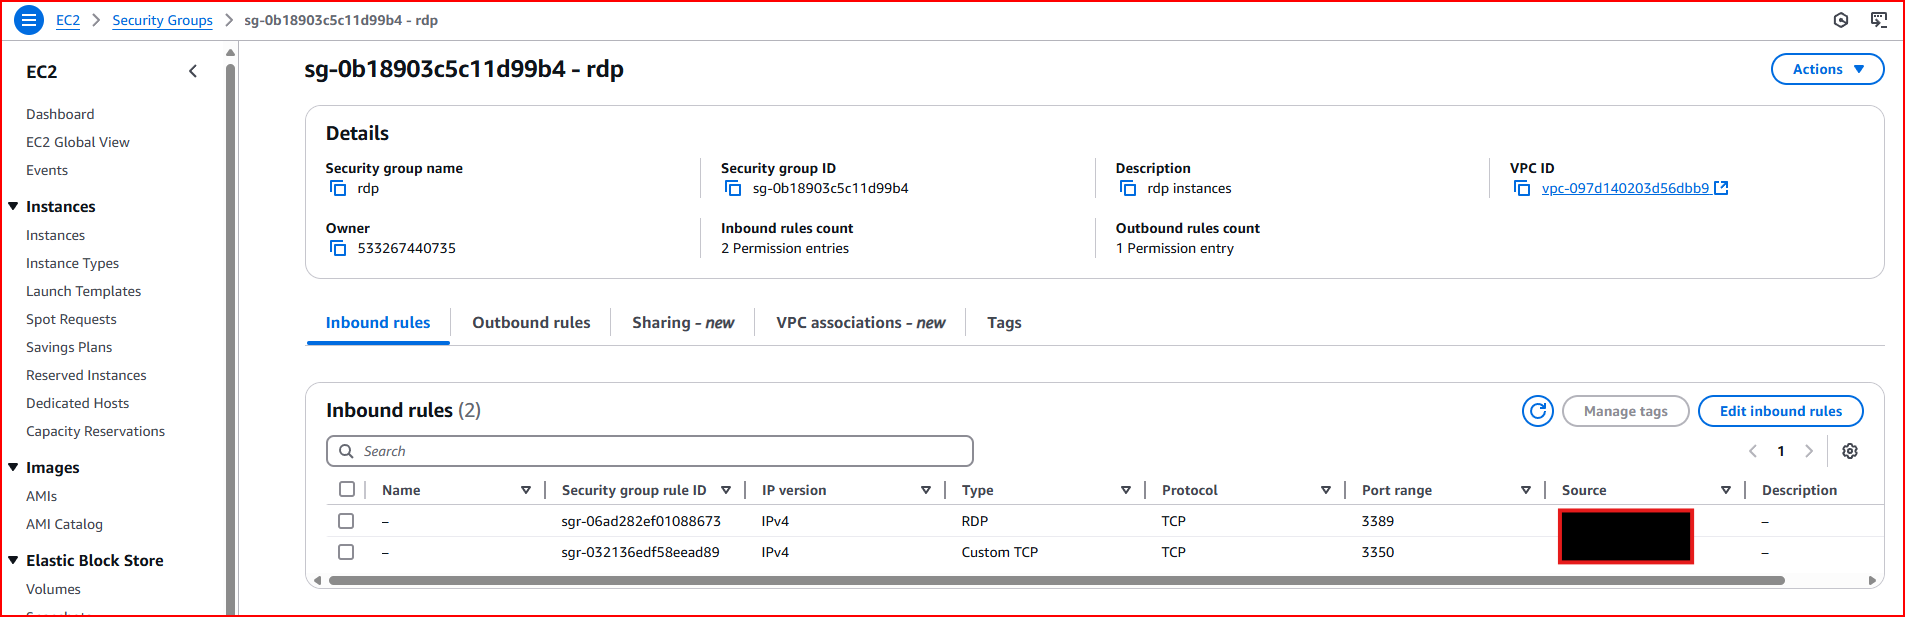Screen dimensions: 1905x617
Task: Open the Actions dropdown
Action: (1827, 69)
